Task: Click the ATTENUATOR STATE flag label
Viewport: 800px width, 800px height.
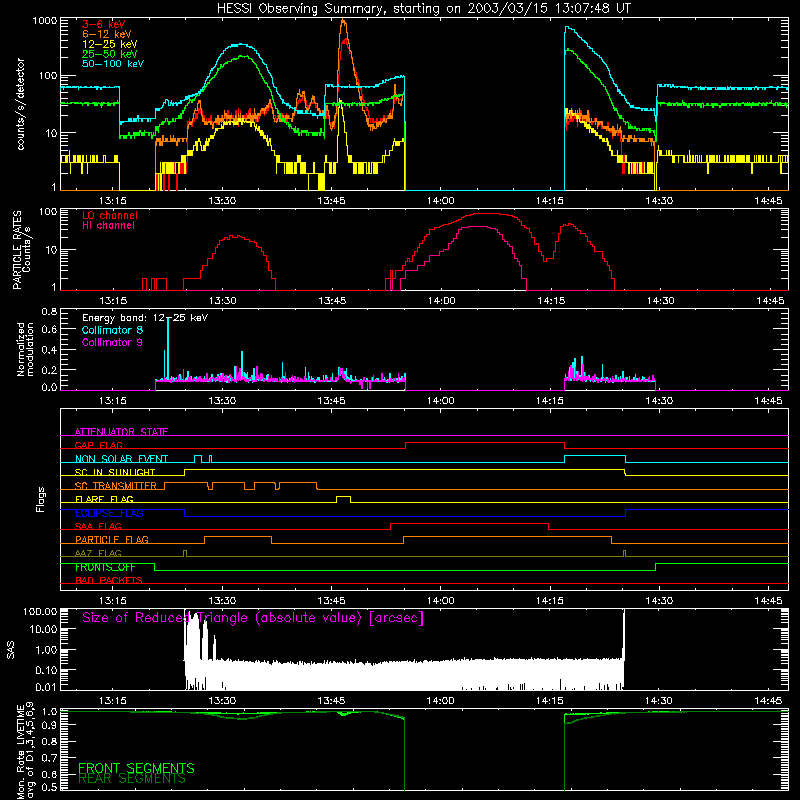Action: coord(121,432)
